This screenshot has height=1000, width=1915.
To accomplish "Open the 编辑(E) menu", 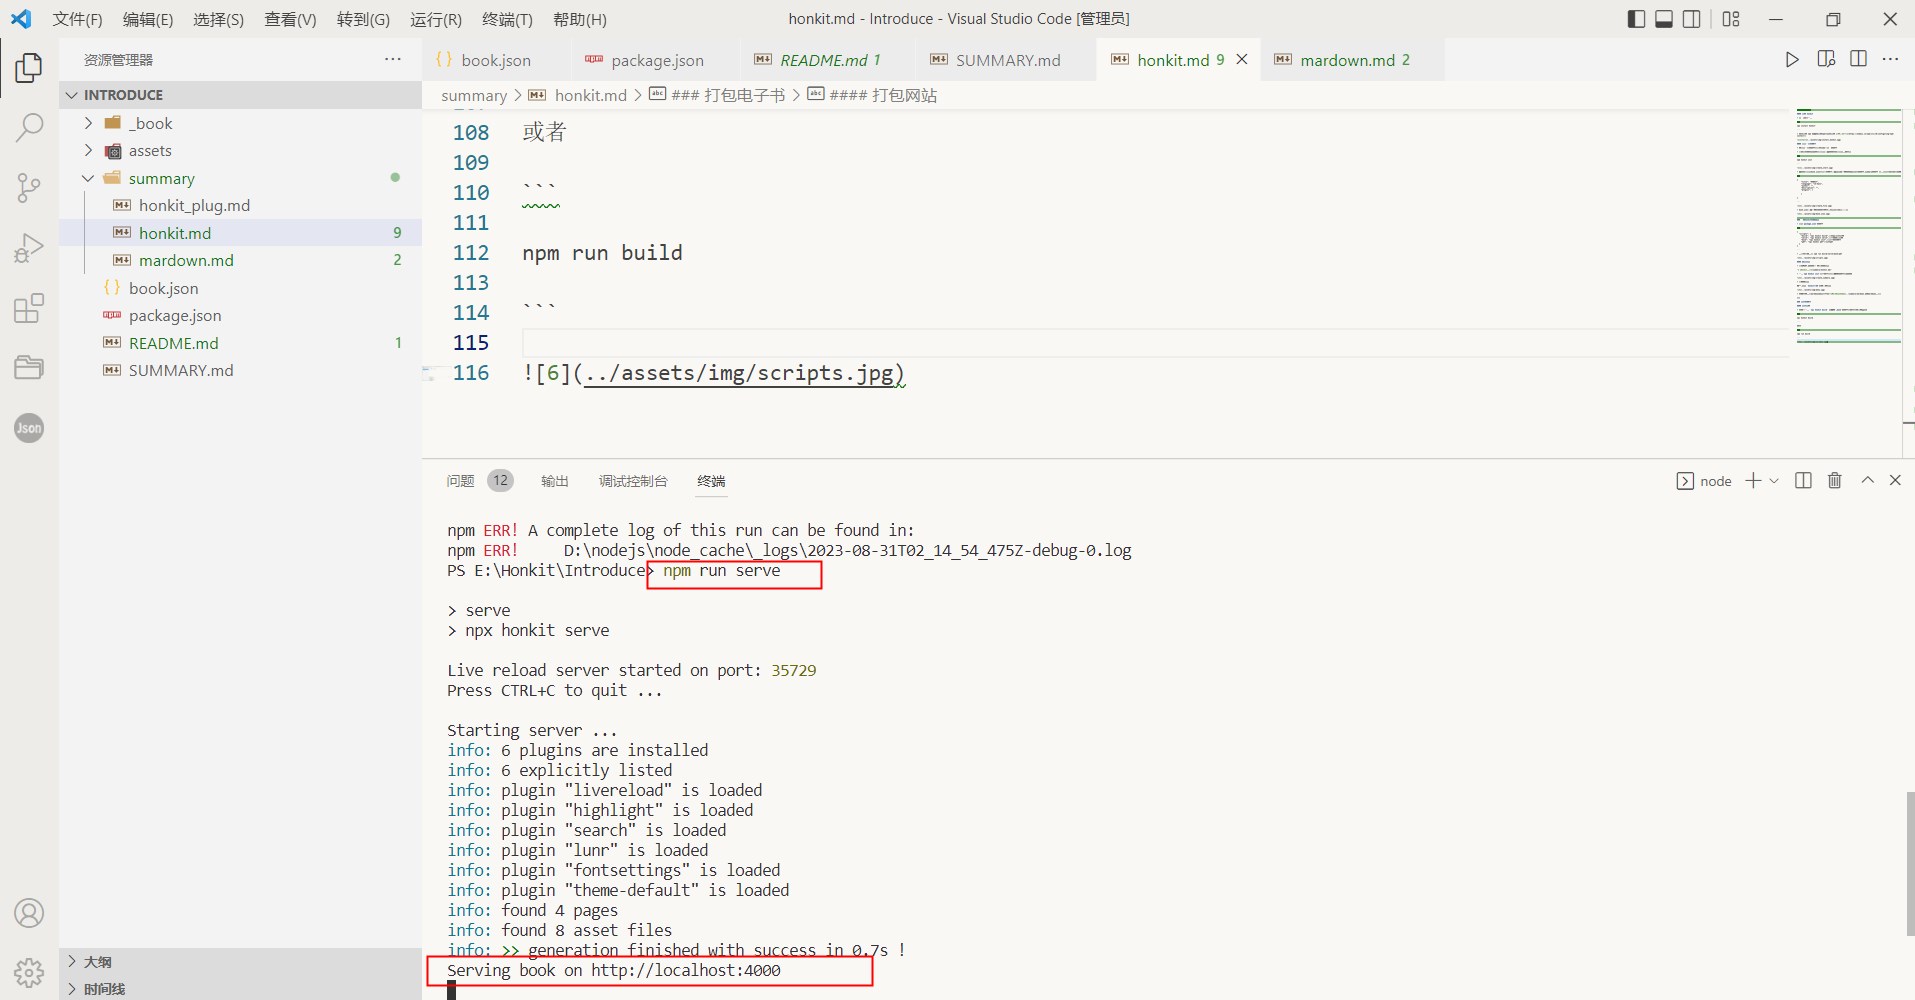I will 148,19.
